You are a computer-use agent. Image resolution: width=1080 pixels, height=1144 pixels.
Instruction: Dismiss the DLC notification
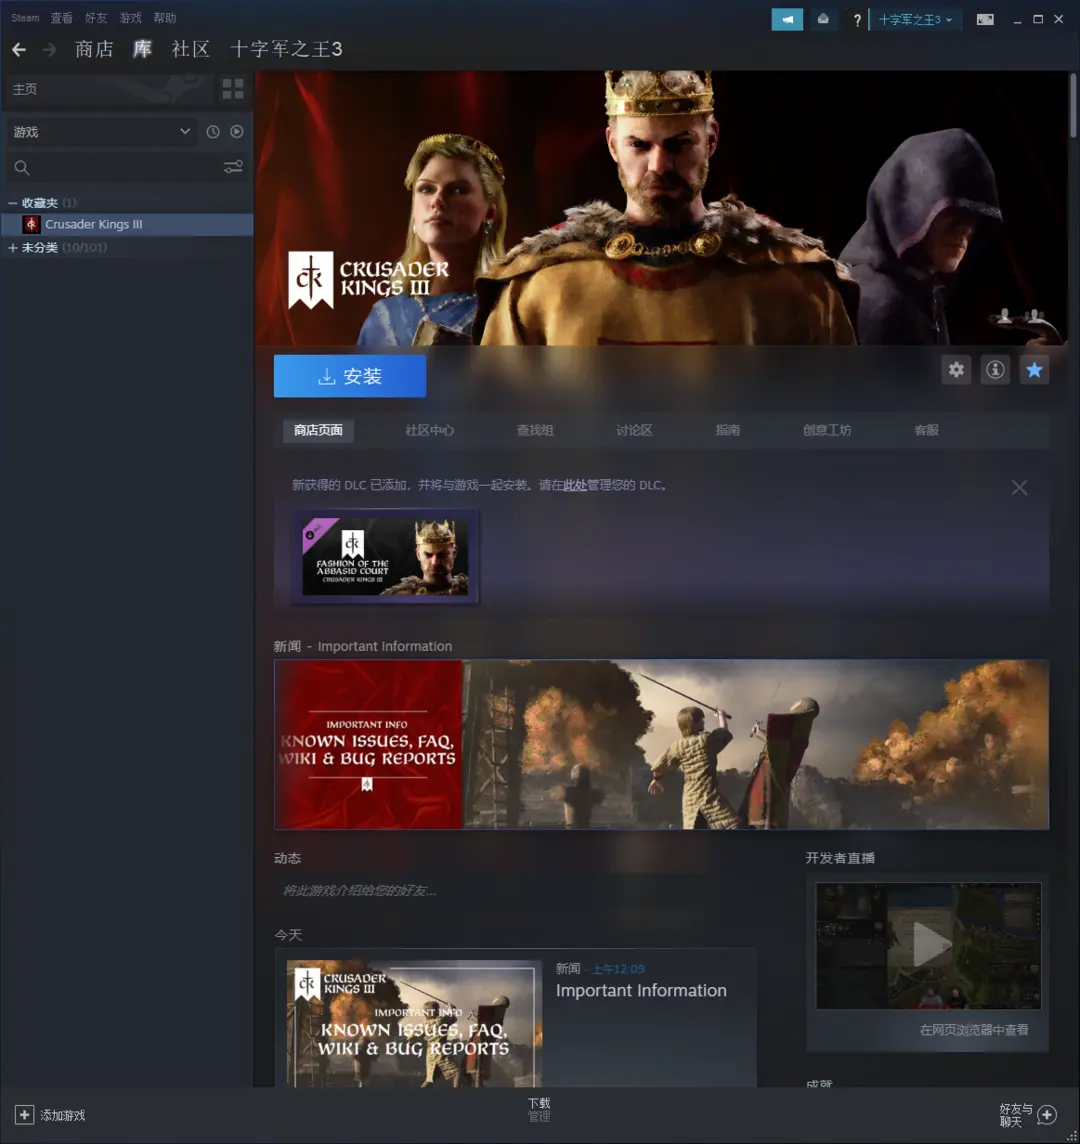click(1019, 487)
